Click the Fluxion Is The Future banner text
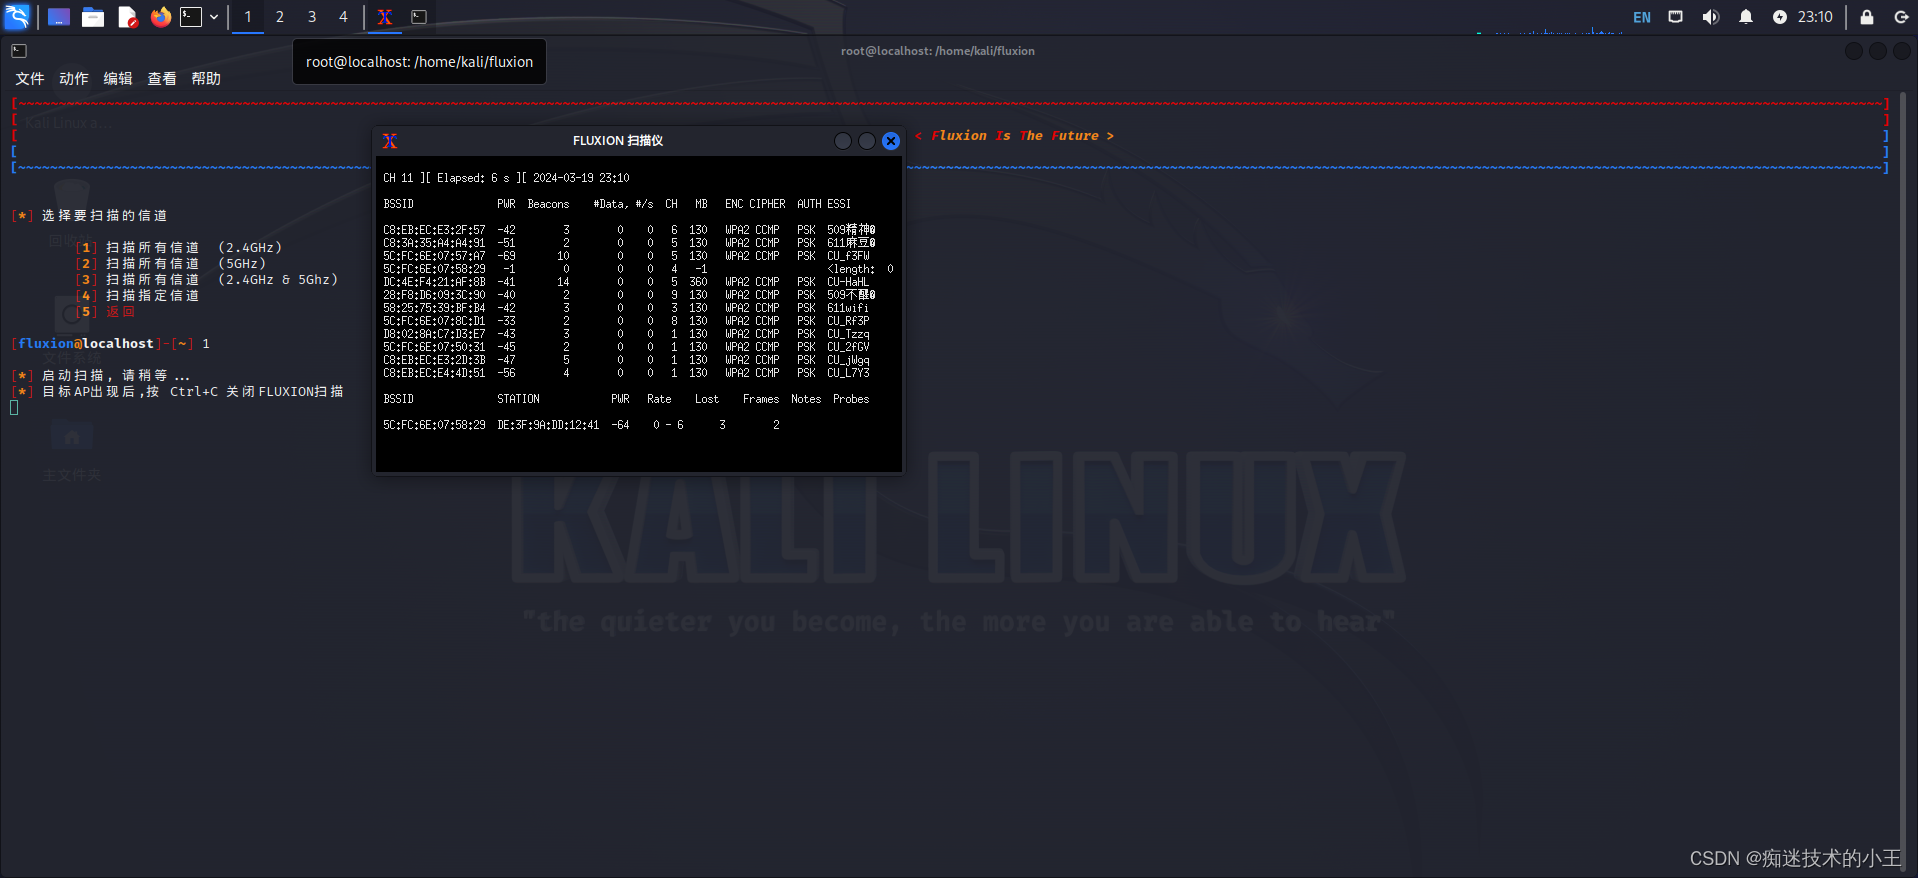The image size is (1918, 878). [1014, 136]
